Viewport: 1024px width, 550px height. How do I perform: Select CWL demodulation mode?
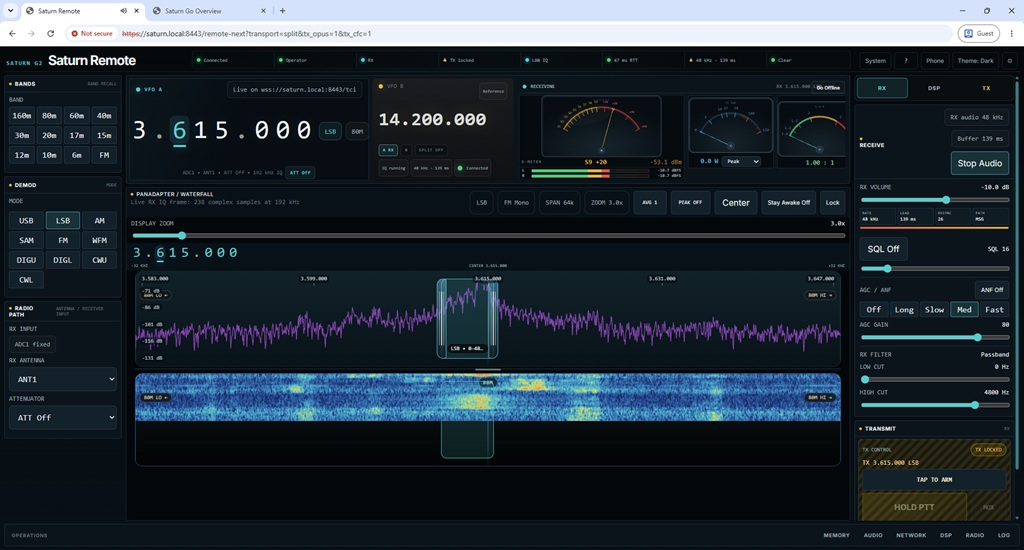(26, 280)
